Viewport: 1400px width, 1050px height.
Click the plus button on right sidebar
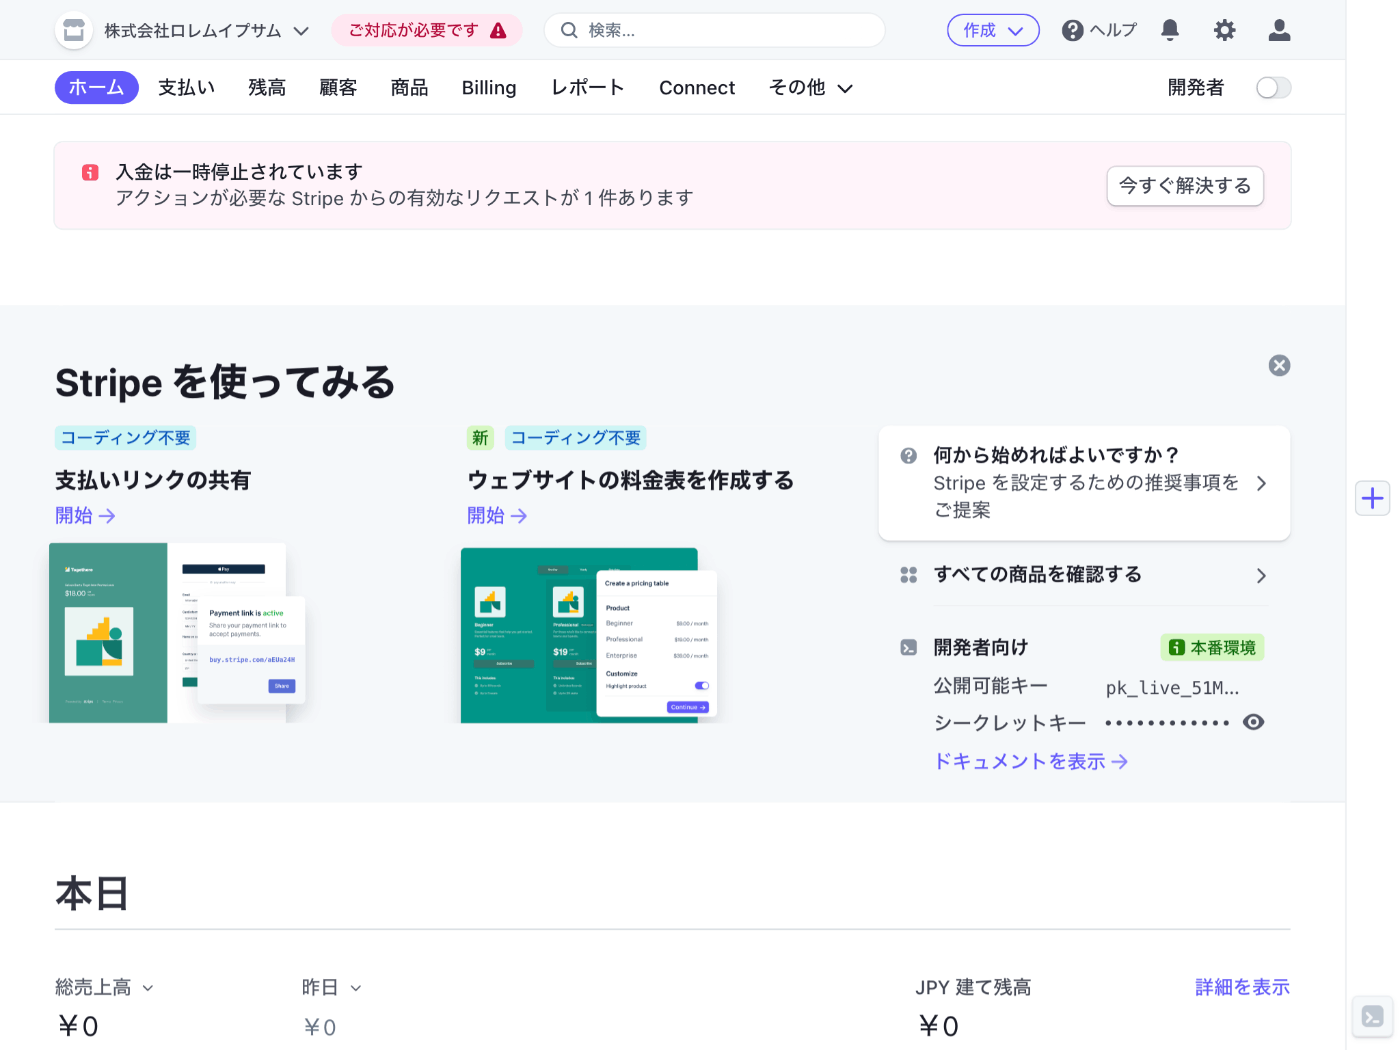pos(1373,497)
